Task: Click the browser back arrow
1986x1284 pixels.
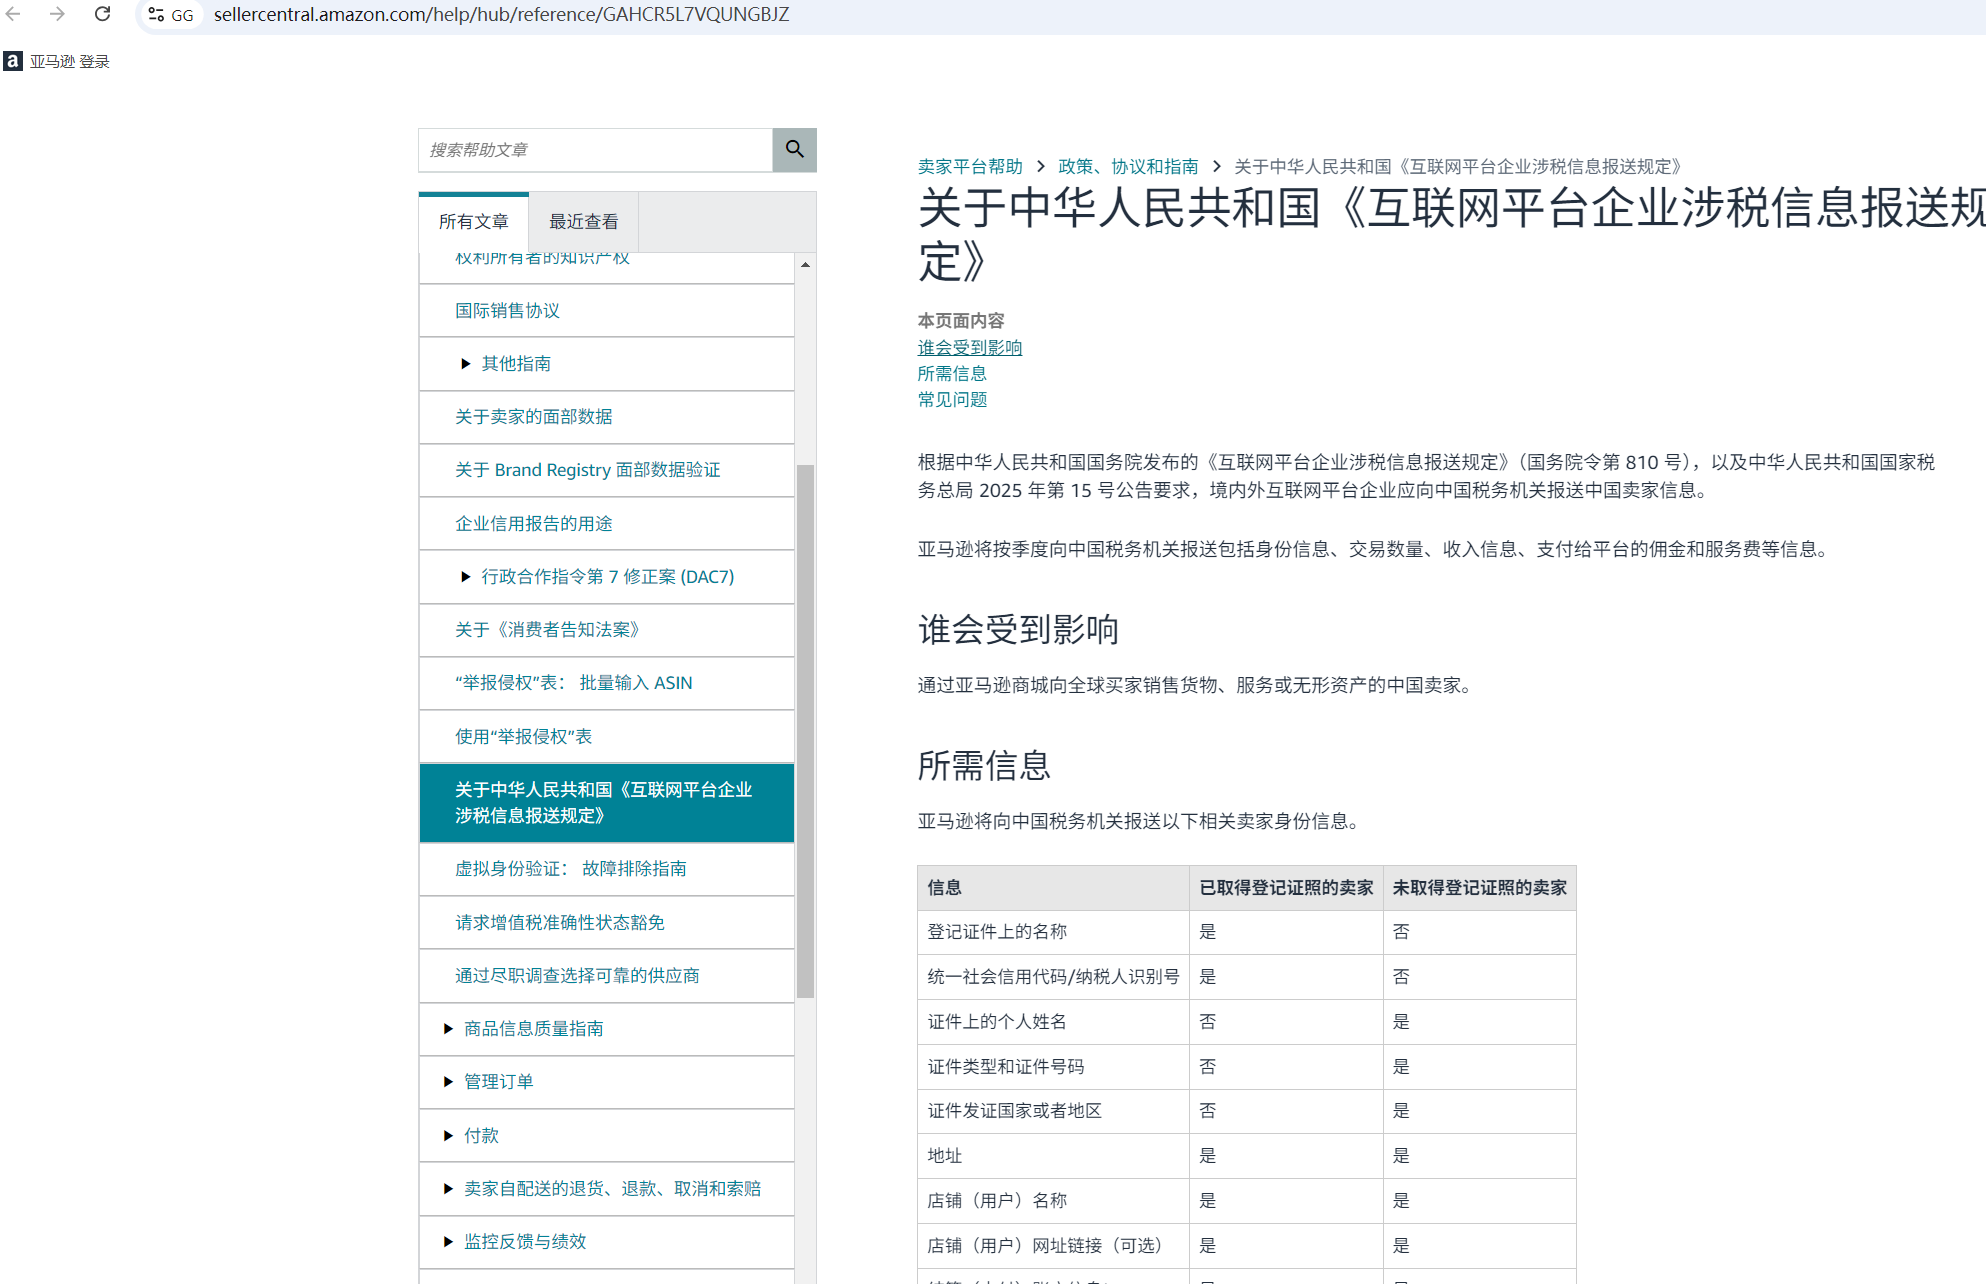Action: click(x=14, y=14)
